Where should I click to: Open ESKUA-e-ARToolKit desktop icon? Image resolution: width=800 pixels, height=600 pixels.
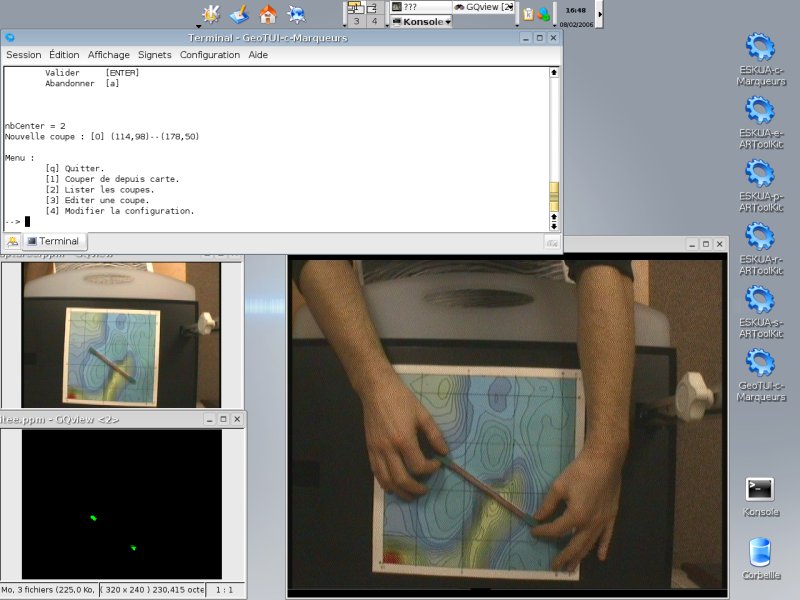tap(761, 122)
